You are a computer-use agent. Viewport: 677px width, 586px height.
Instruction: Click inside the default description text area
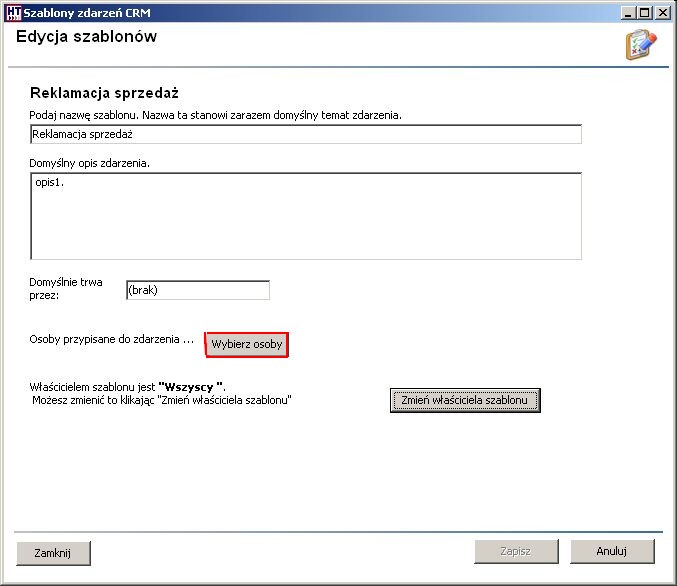(306, 216)
